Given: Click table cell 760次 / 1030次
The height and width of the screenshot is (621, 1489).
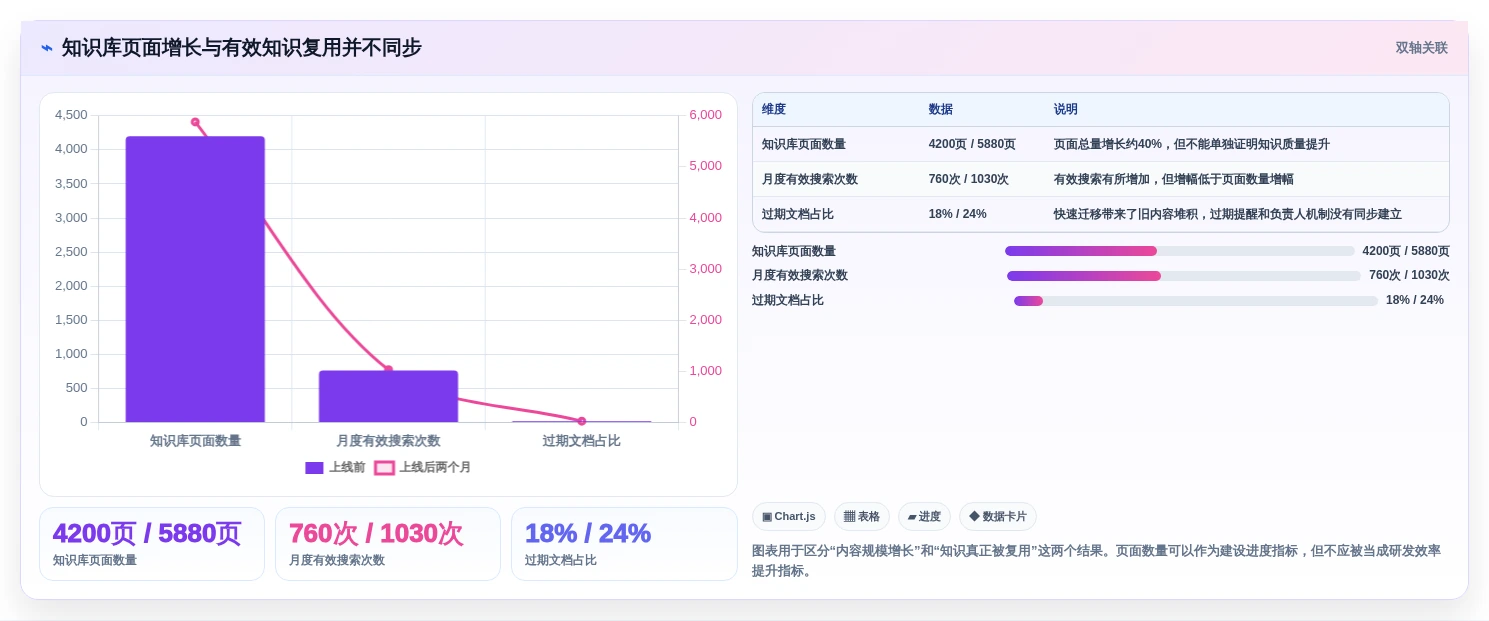Looking at the screenshot, I should [x=968, y=179].
